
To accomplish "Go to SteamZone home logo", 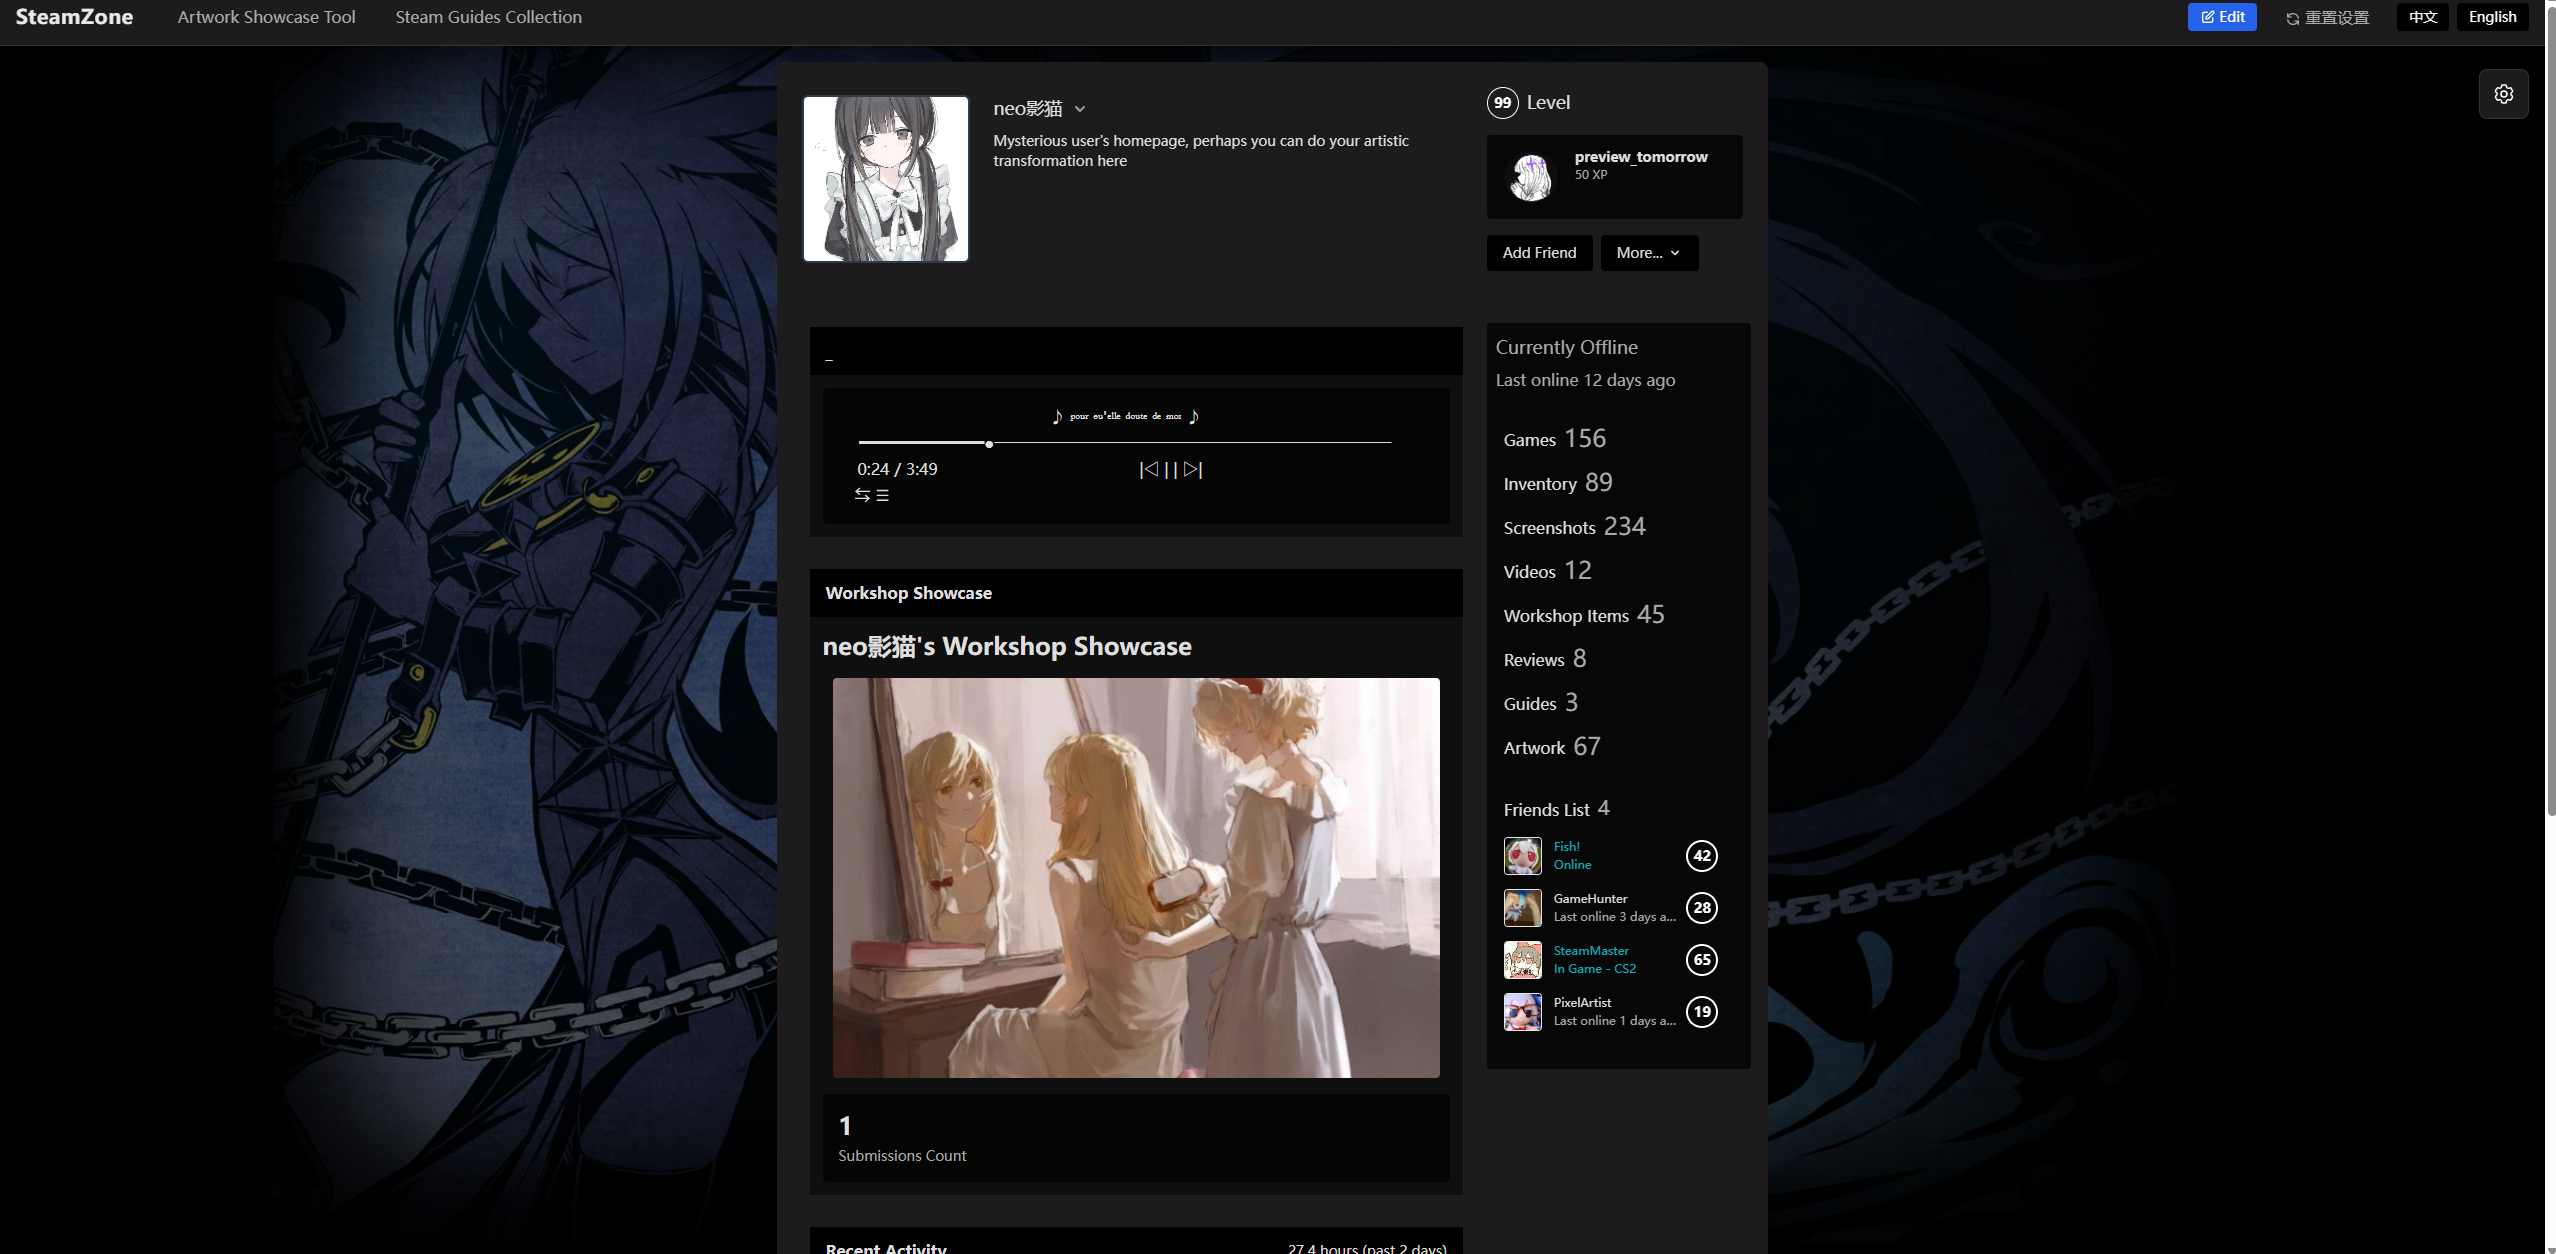I will pos(74,17).
